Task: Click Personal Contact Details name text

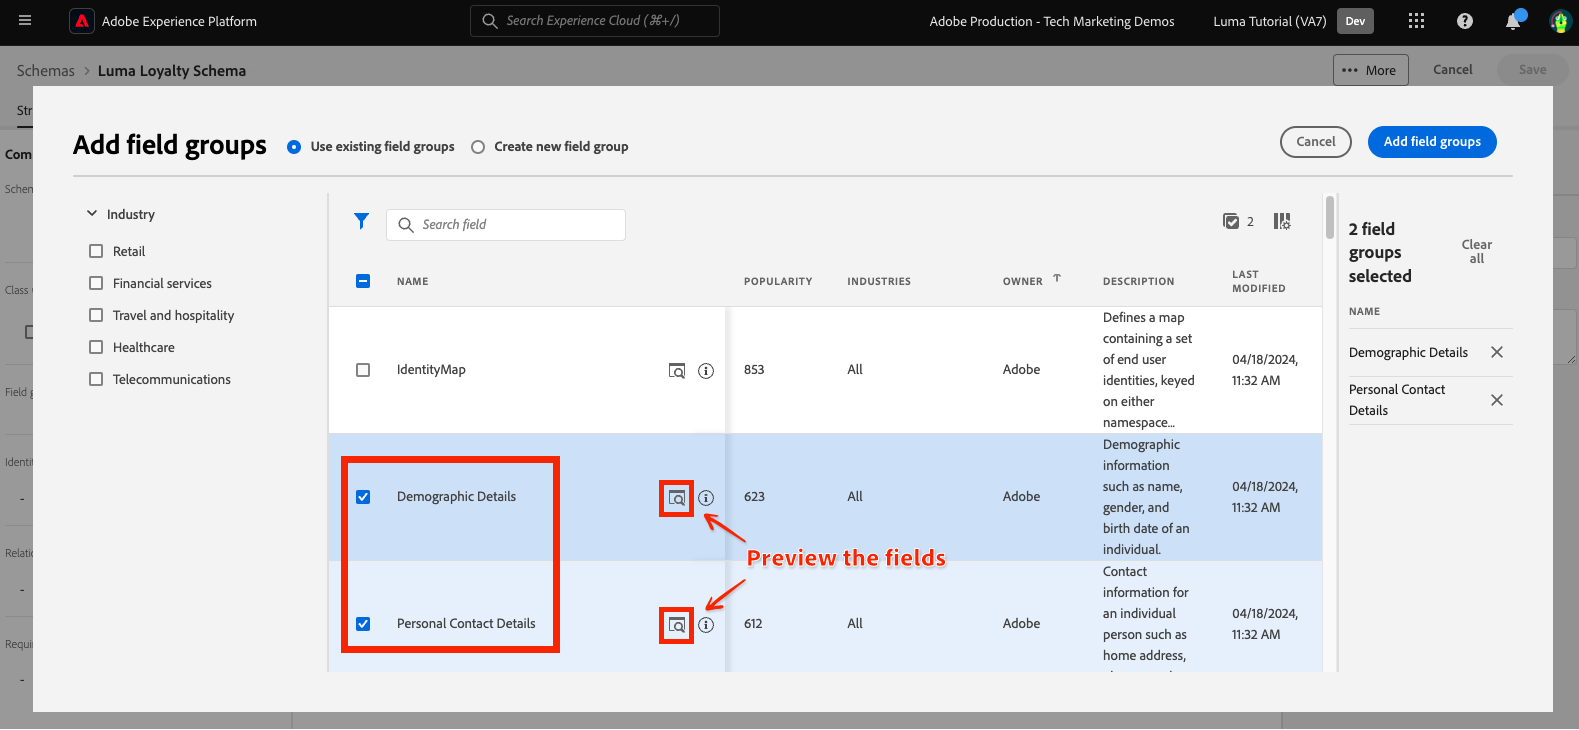Action: pyautogui.click(x=466, y=624)
